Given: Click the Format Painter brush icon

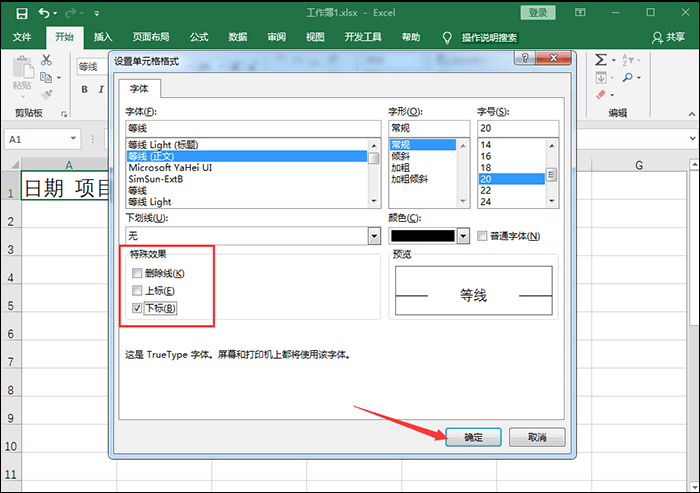Looking at the screenshot, I should [x=46, y=94].
